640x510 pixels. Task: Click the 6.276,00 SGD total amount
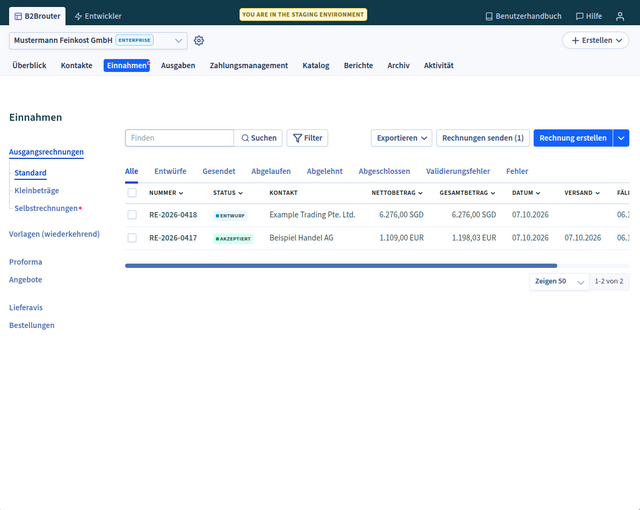point(474,215)
